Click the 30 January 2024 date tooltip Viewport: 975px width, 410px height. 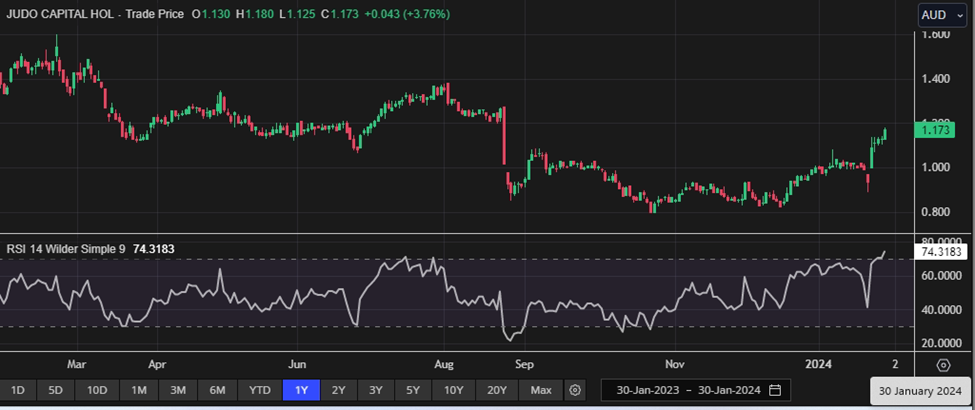pos(919,392)
